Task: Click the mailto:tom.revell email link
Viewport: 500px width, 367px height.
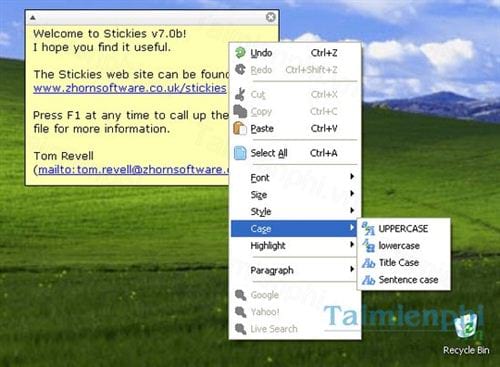Action: pyautogui.click(x=134, y=170)
